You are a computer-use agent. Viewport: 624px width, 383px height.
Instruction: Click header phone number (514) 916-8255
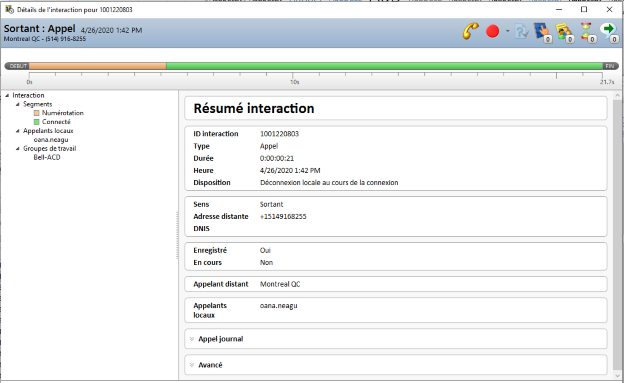[66, 39]
